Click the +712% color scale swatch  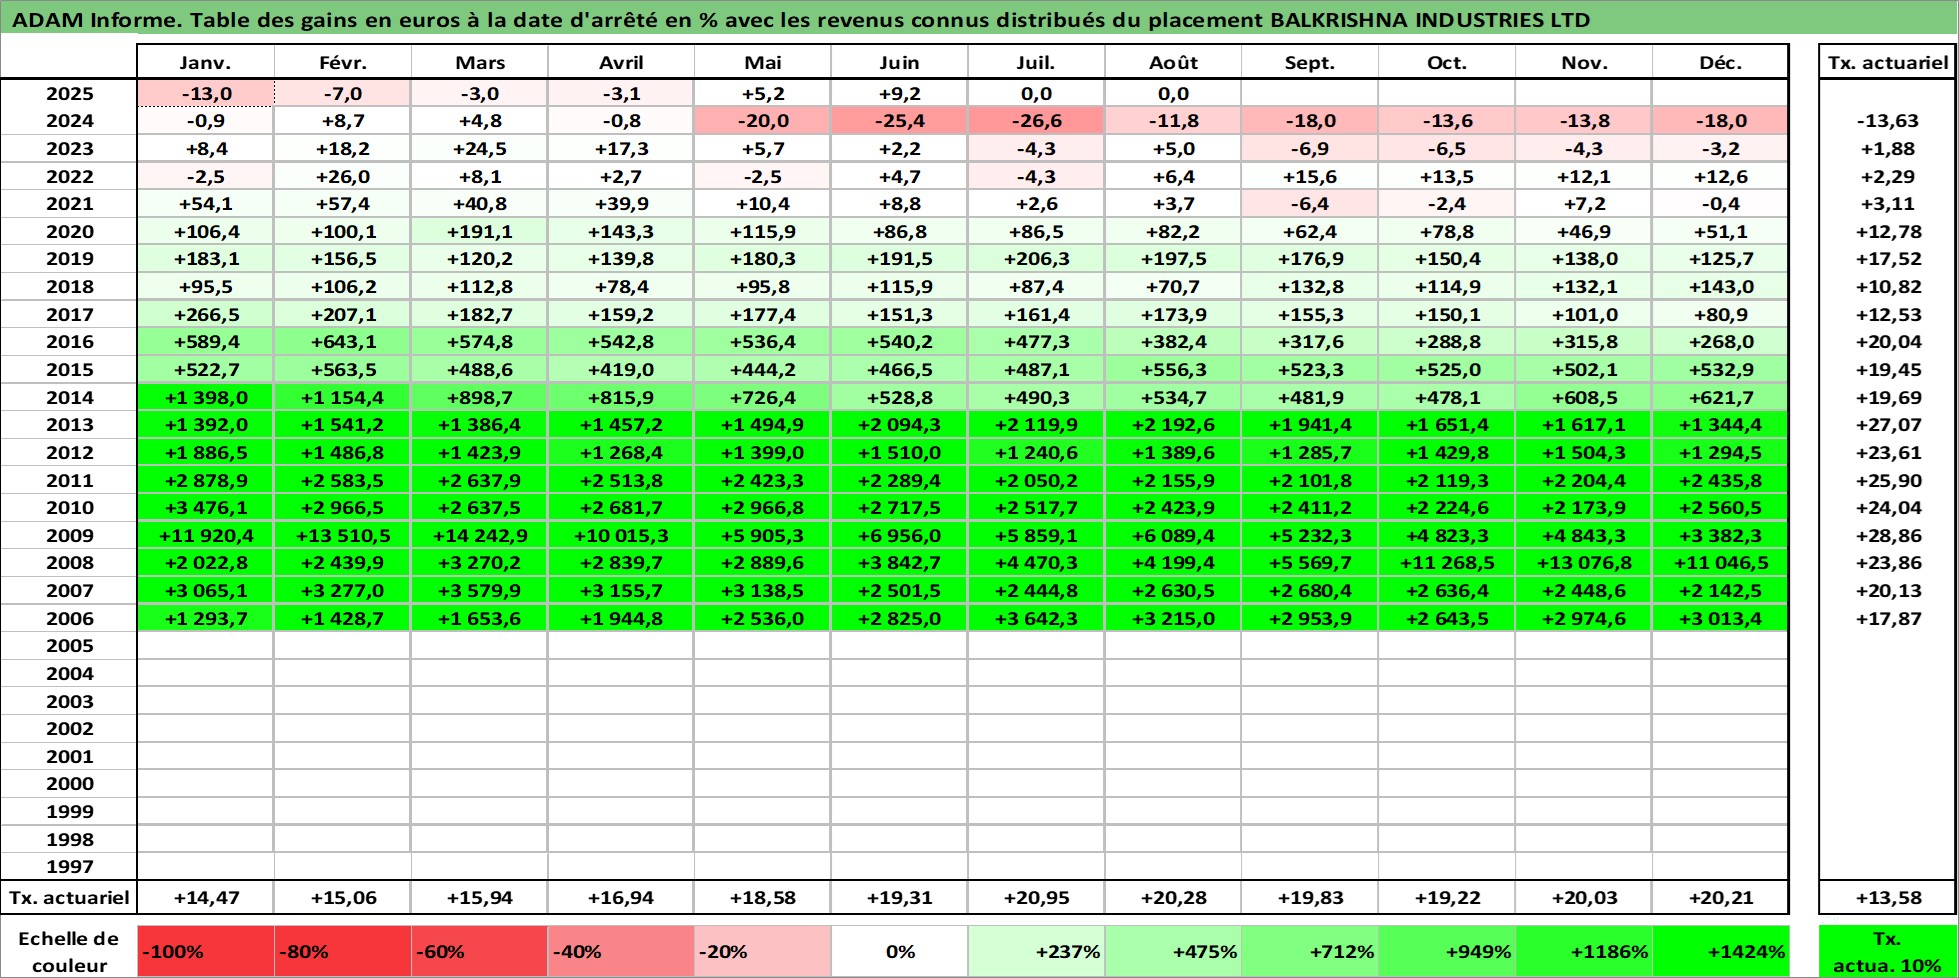(1310, 952)
